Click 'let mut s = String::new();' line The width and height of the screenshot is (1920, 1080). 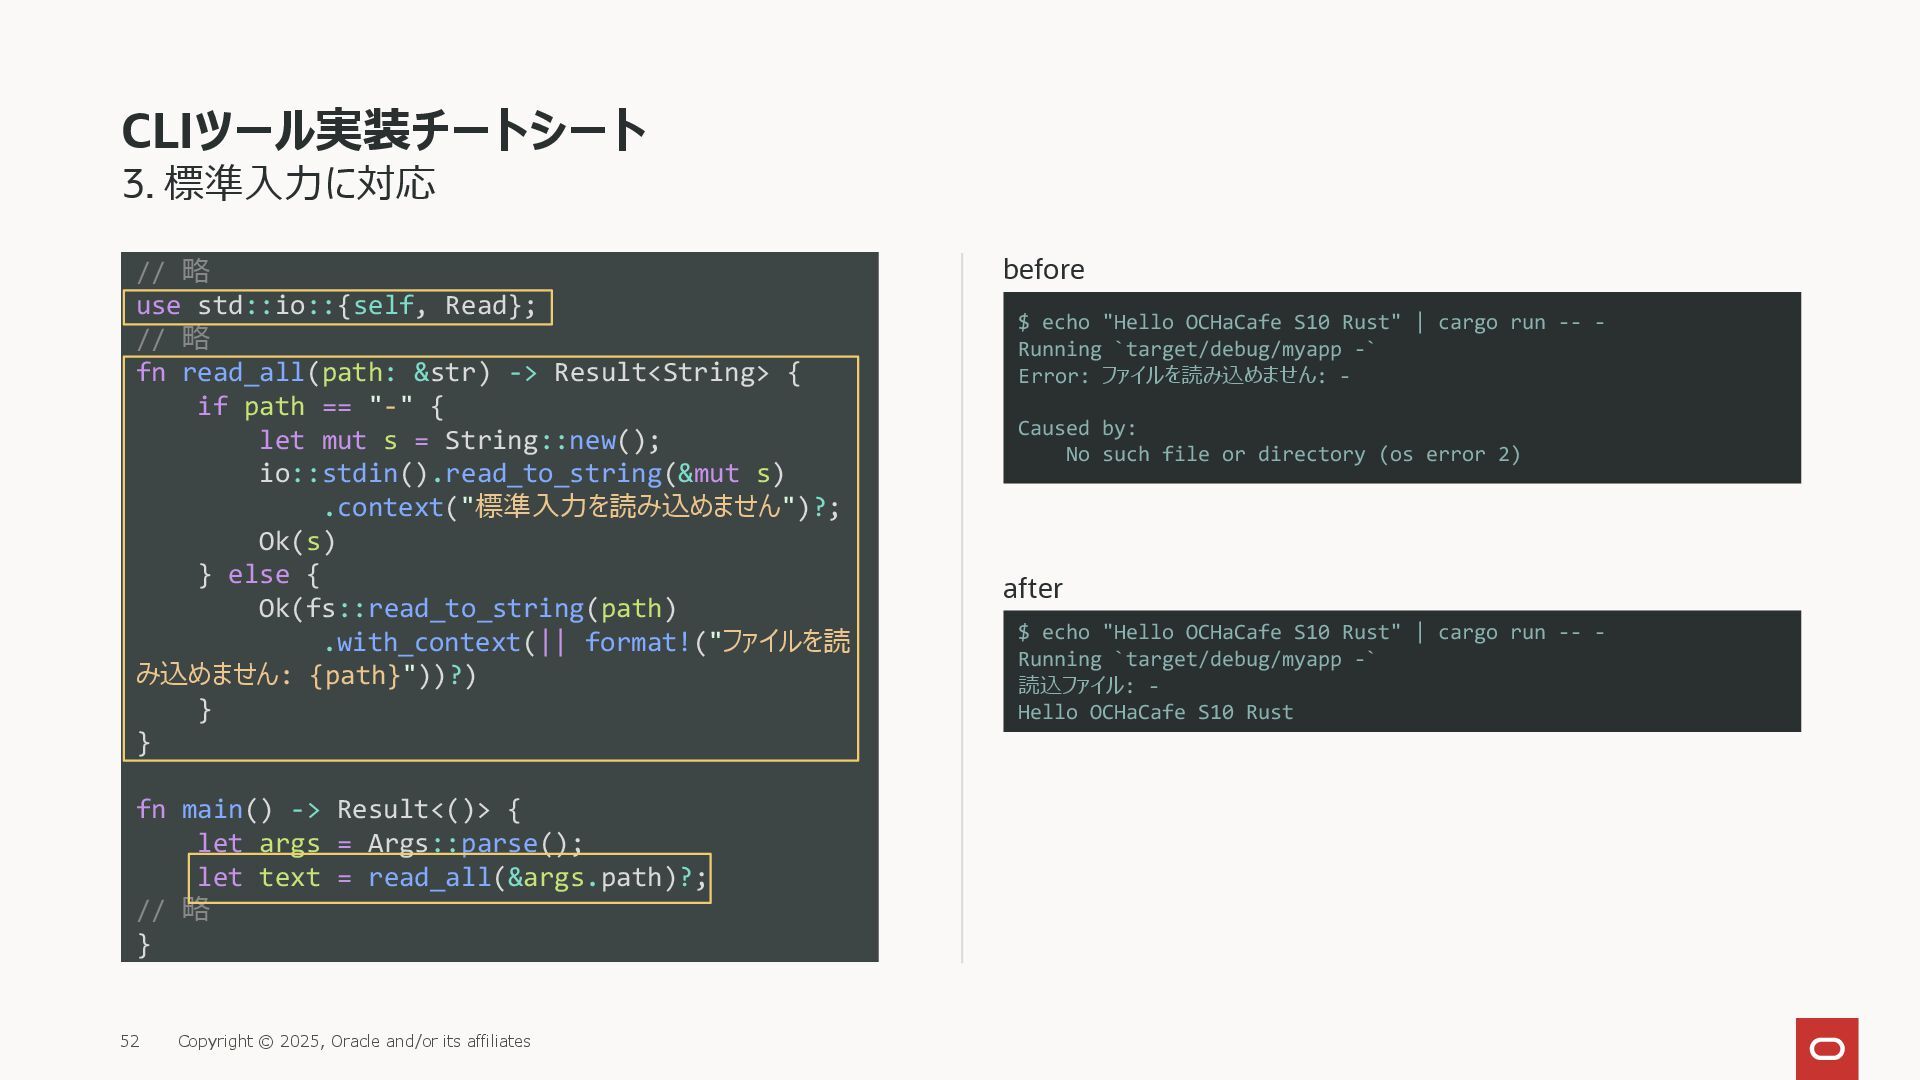click(x=460, y=440)
